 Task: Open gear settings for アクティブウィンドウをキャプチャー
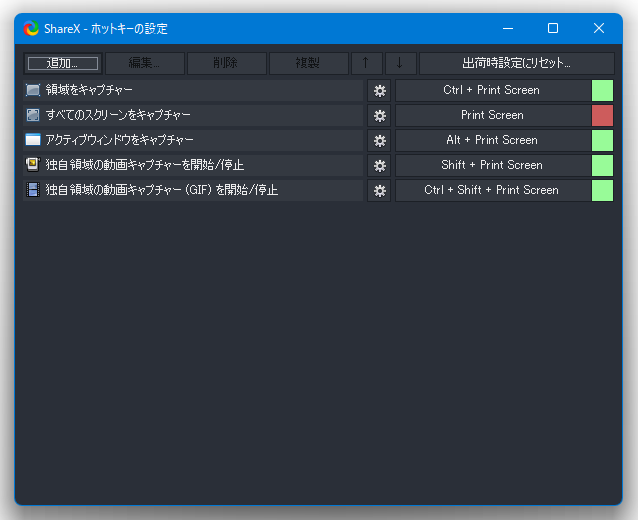[x=379, y=141]
